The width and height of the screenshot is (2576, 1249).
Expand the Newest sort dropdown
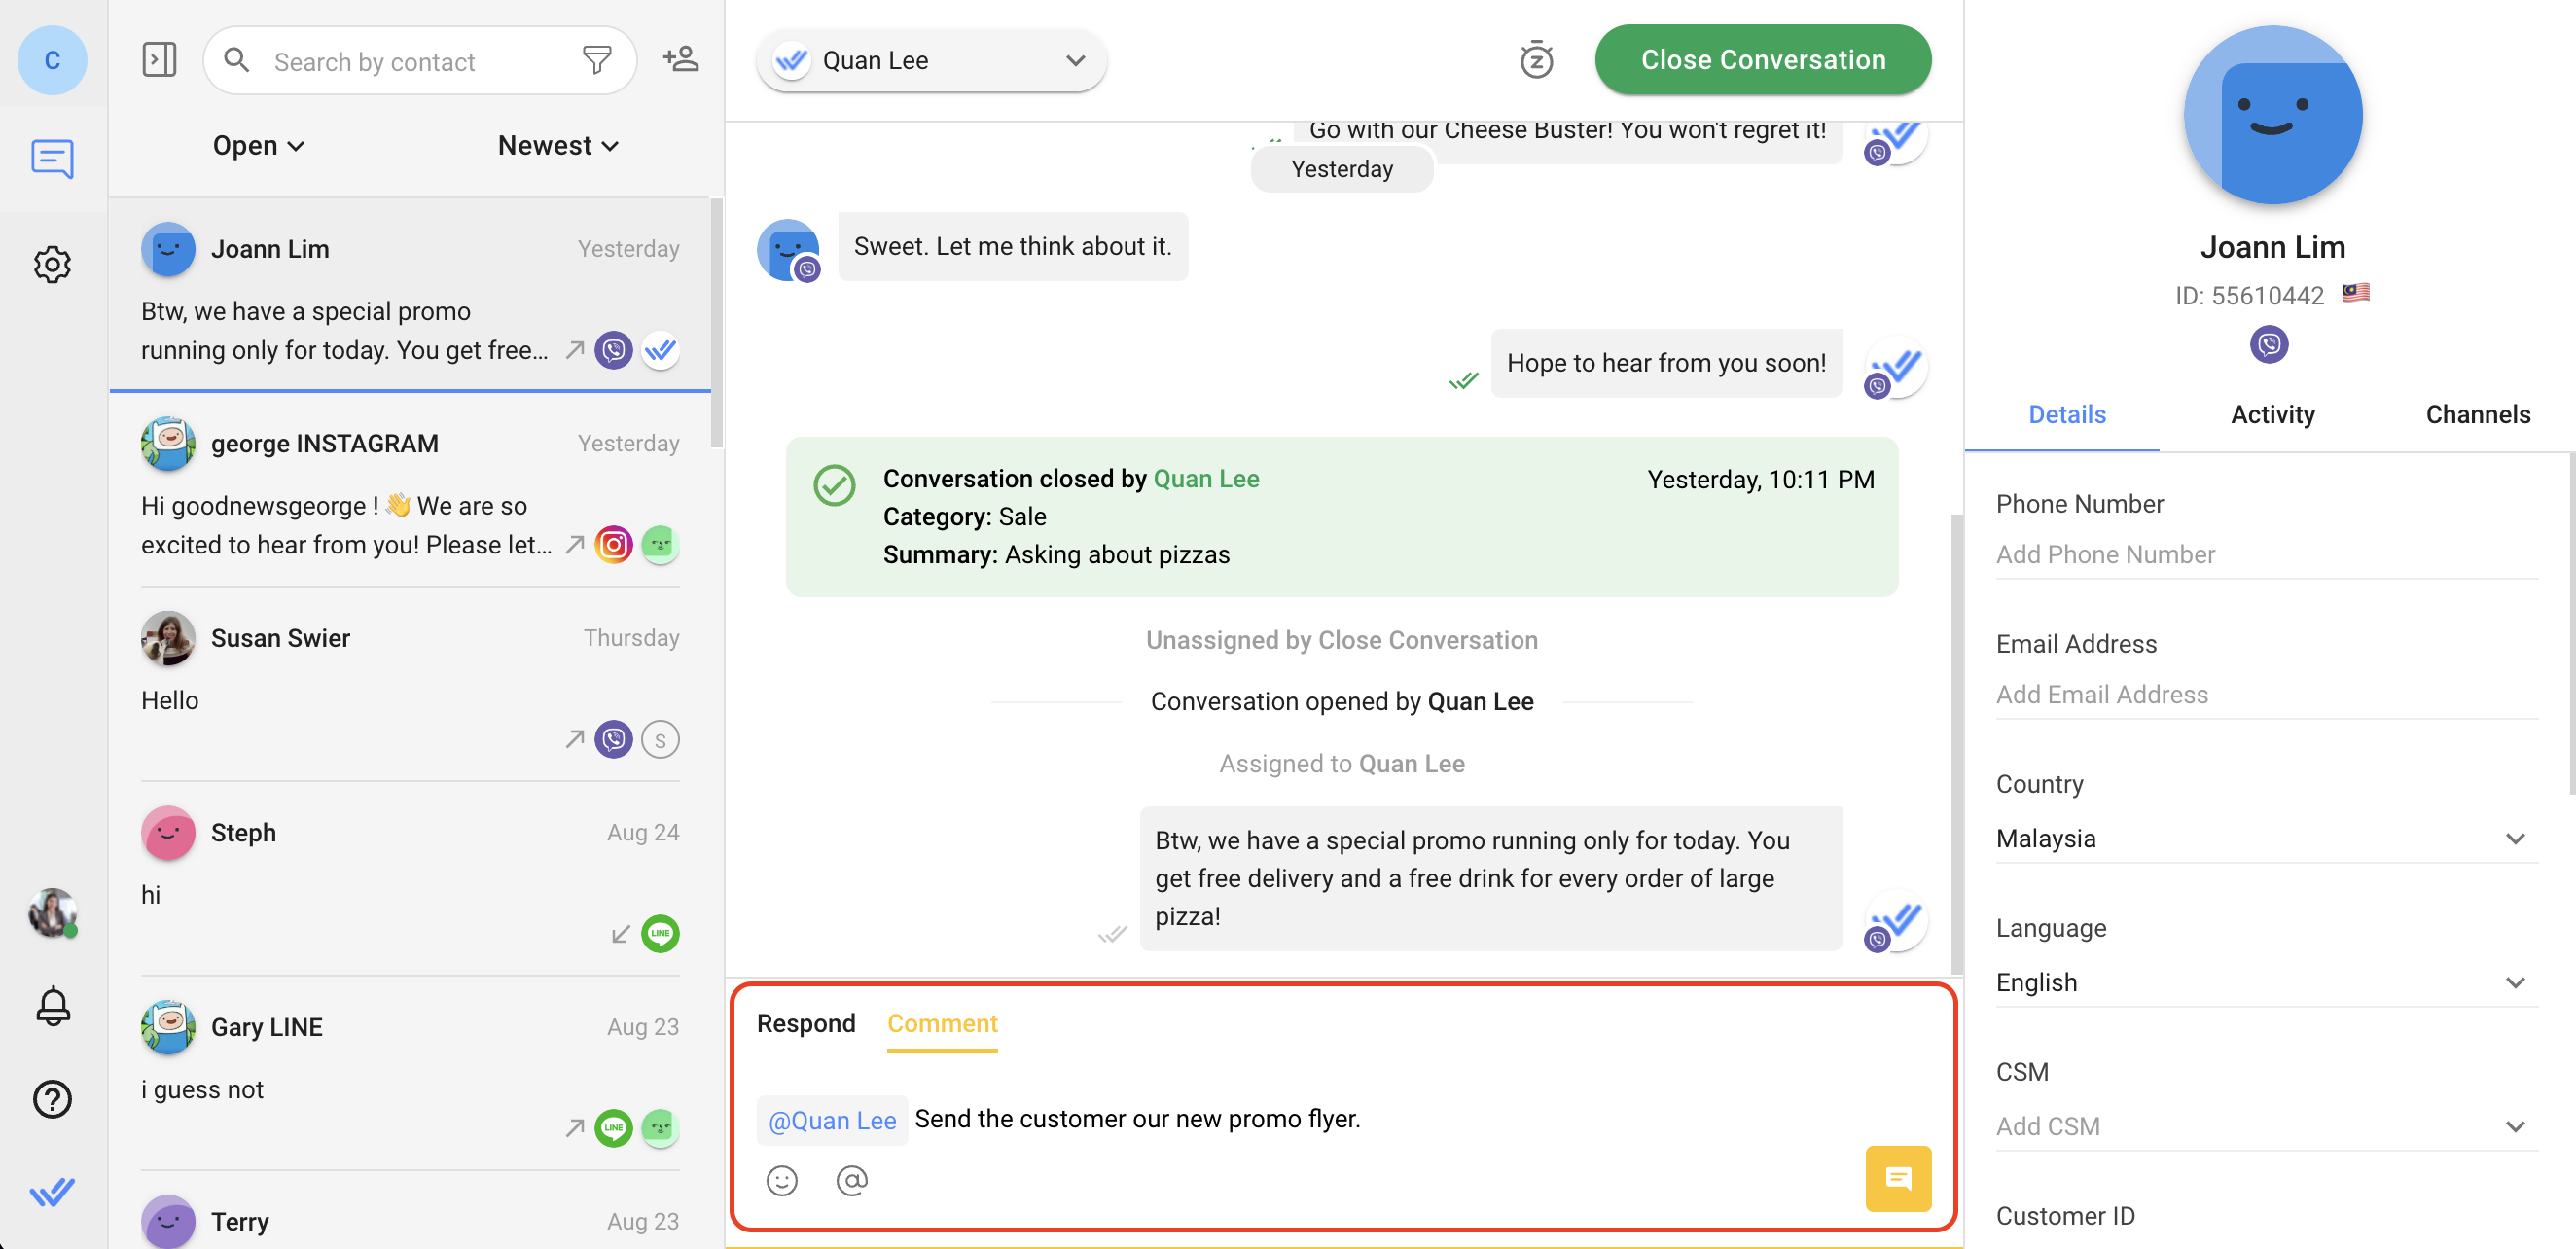pos(558,146)
